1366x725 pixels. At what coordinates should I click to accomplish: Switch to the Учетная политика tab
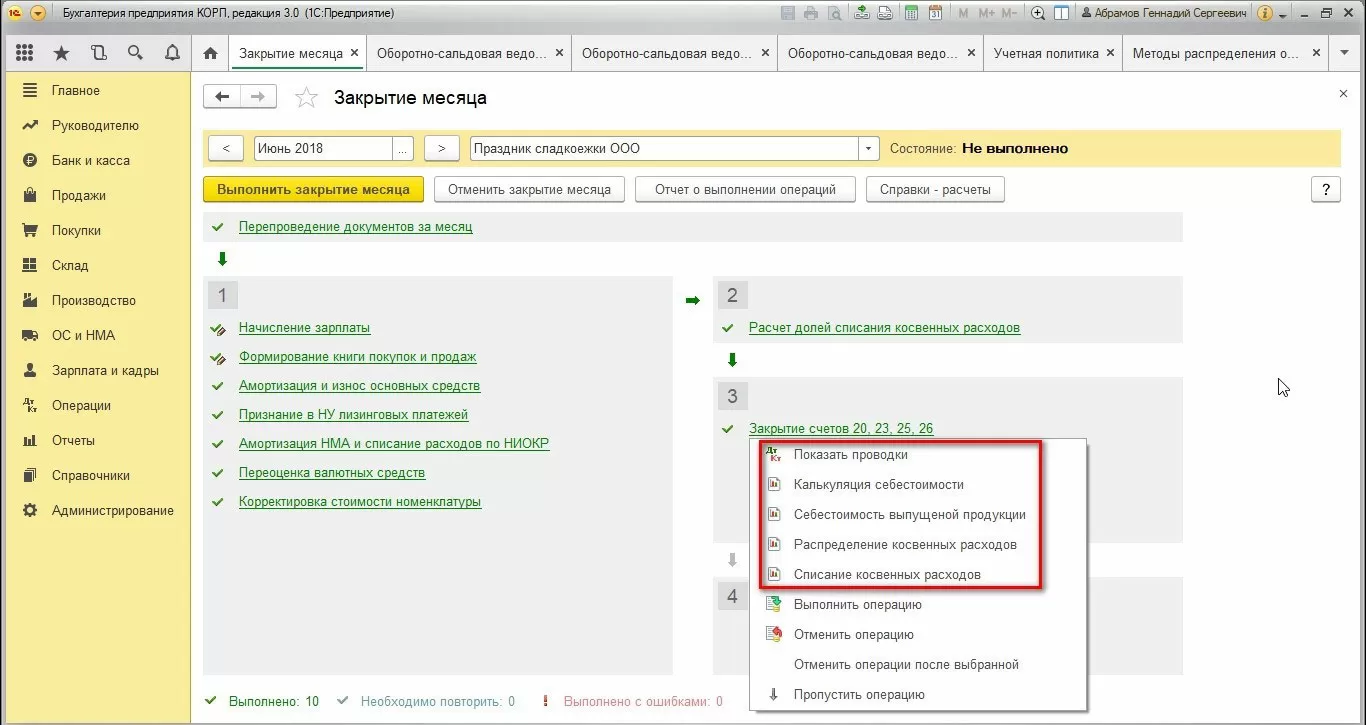coord(1045,53)
